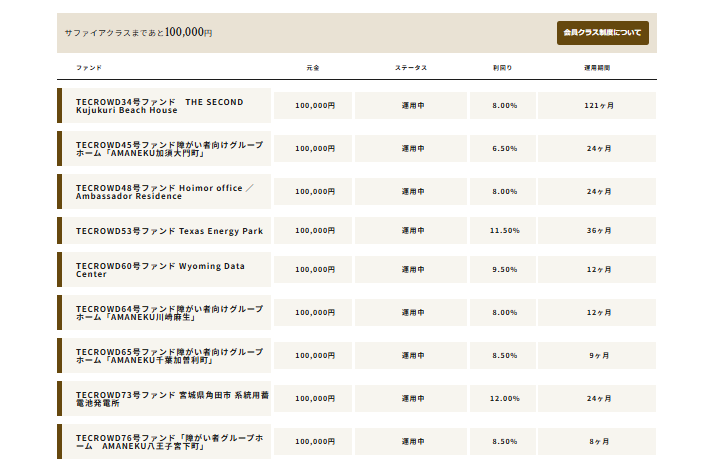Select the 8ヶ月 period for TECROWD76号
Screen dimensions: 707x467
597,441
